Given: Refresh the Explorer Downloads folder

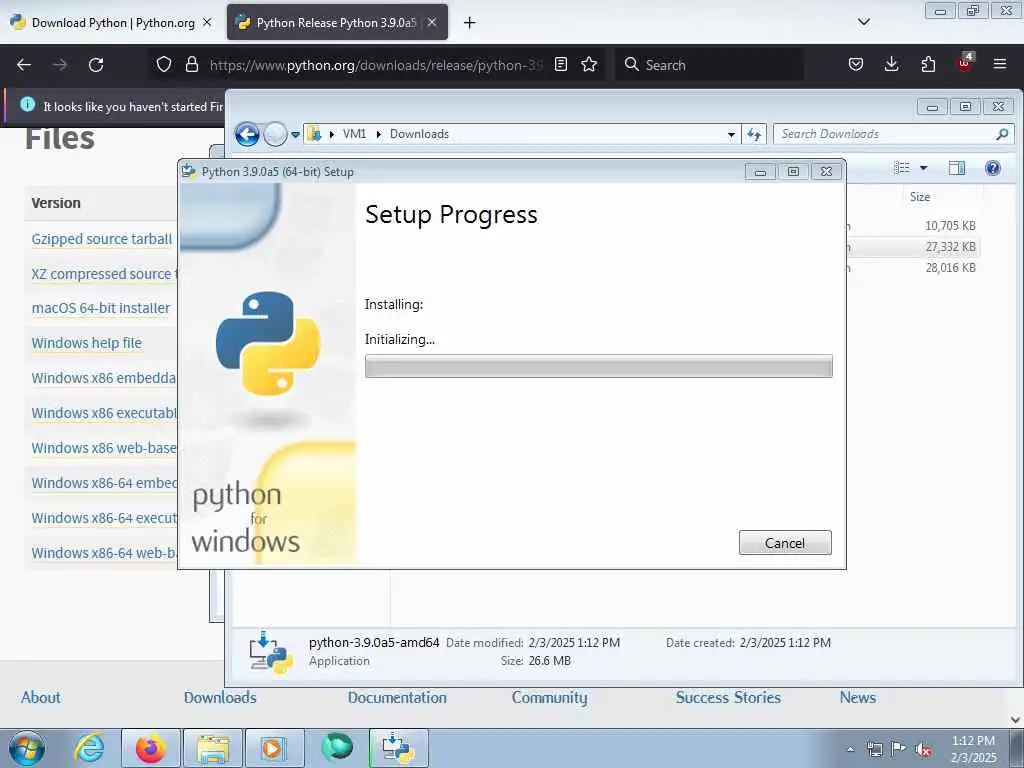Looking at the screenshot, I should (x=754, y=135).
